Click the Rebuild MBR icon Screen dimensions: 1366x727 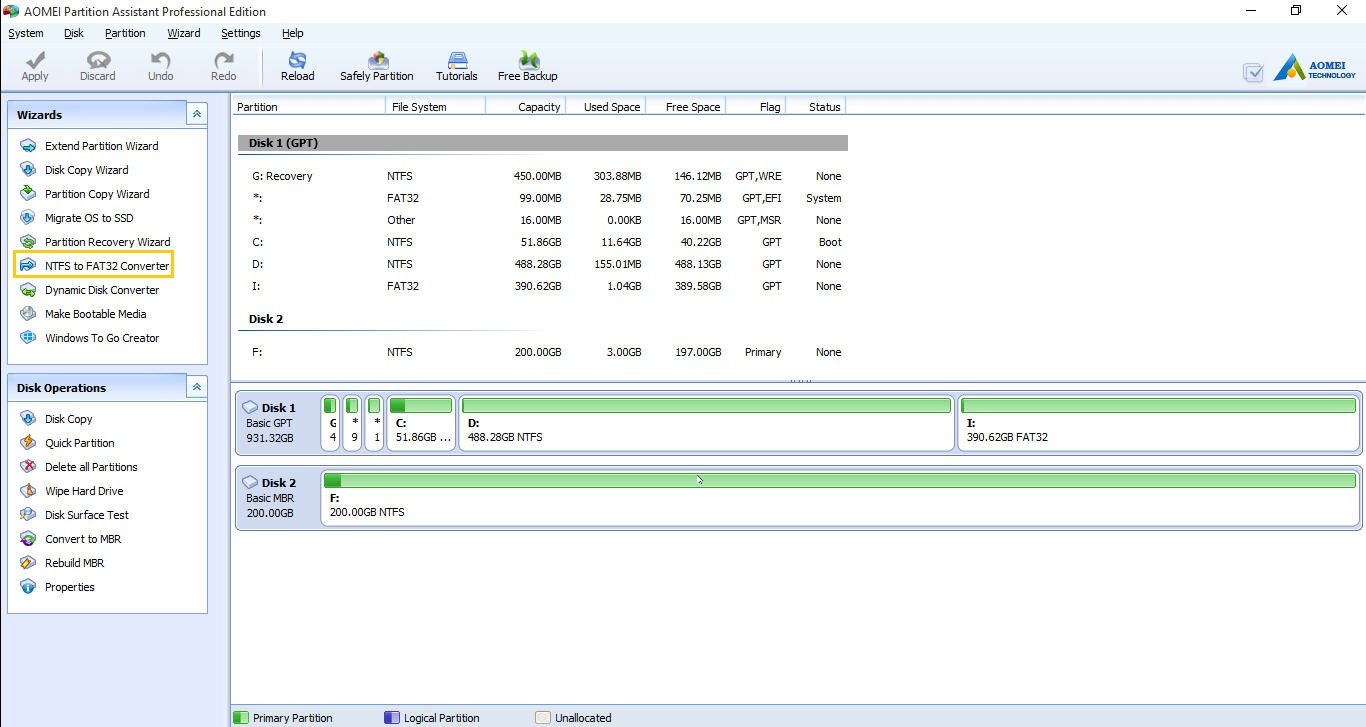(x=28, y=563)
